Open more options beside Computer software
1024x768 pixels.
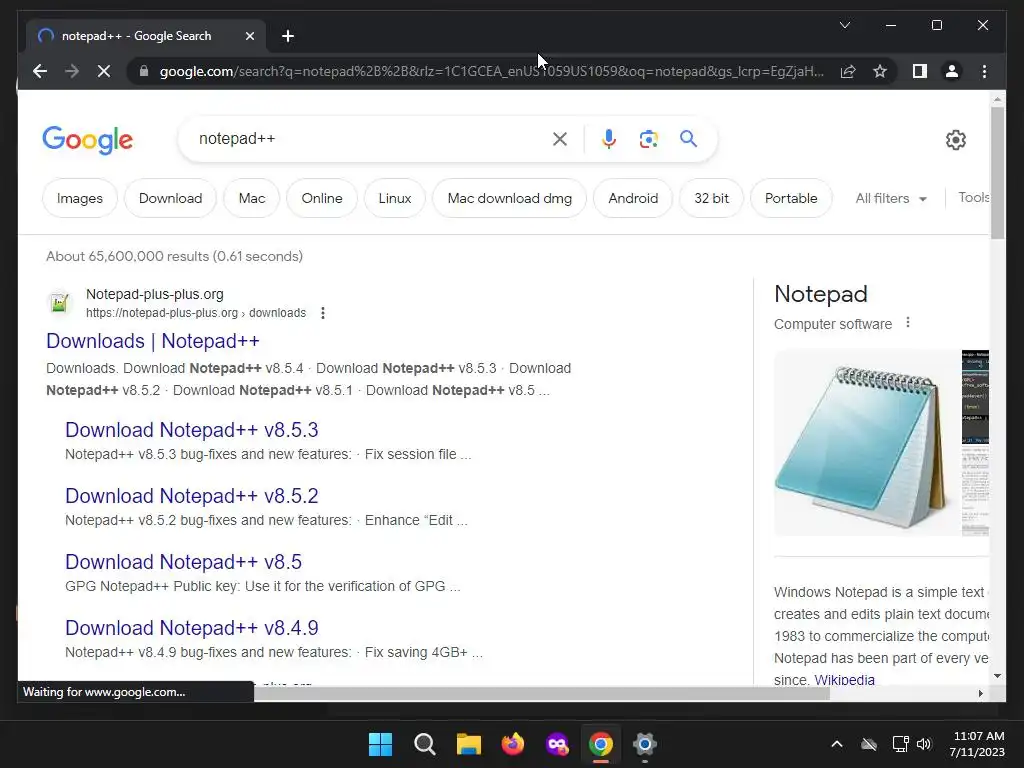coord(908,323)
